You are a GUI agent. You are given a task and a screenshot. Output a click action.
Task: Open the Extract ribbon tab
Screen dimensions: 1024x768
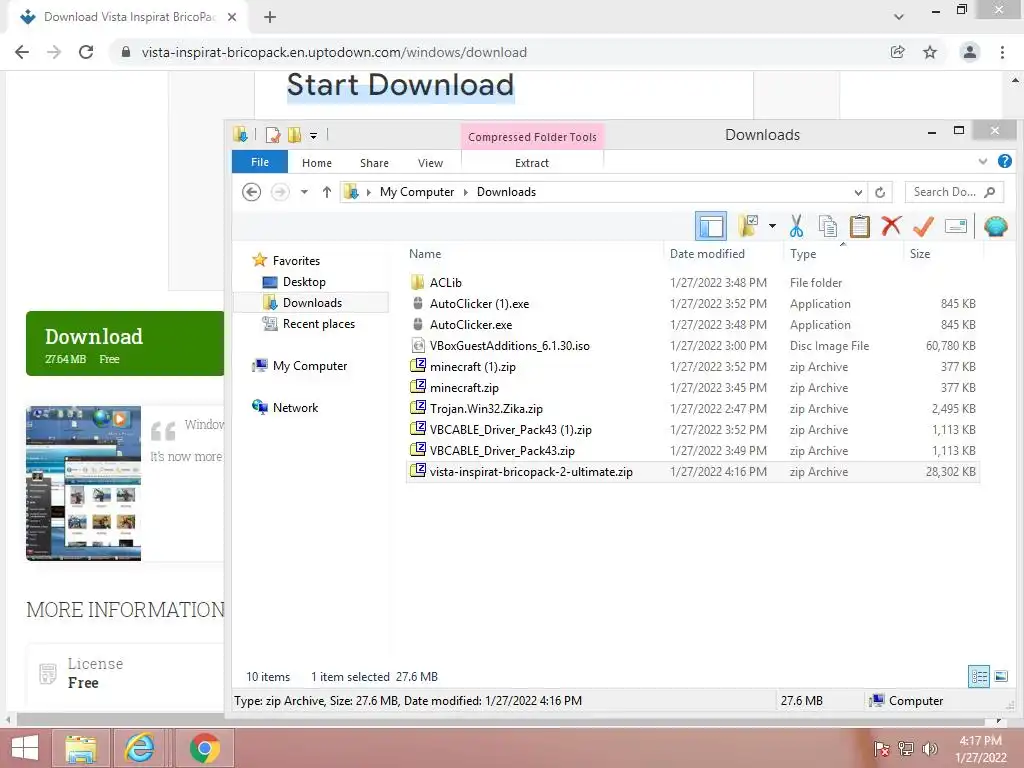(x=532, y=163)
